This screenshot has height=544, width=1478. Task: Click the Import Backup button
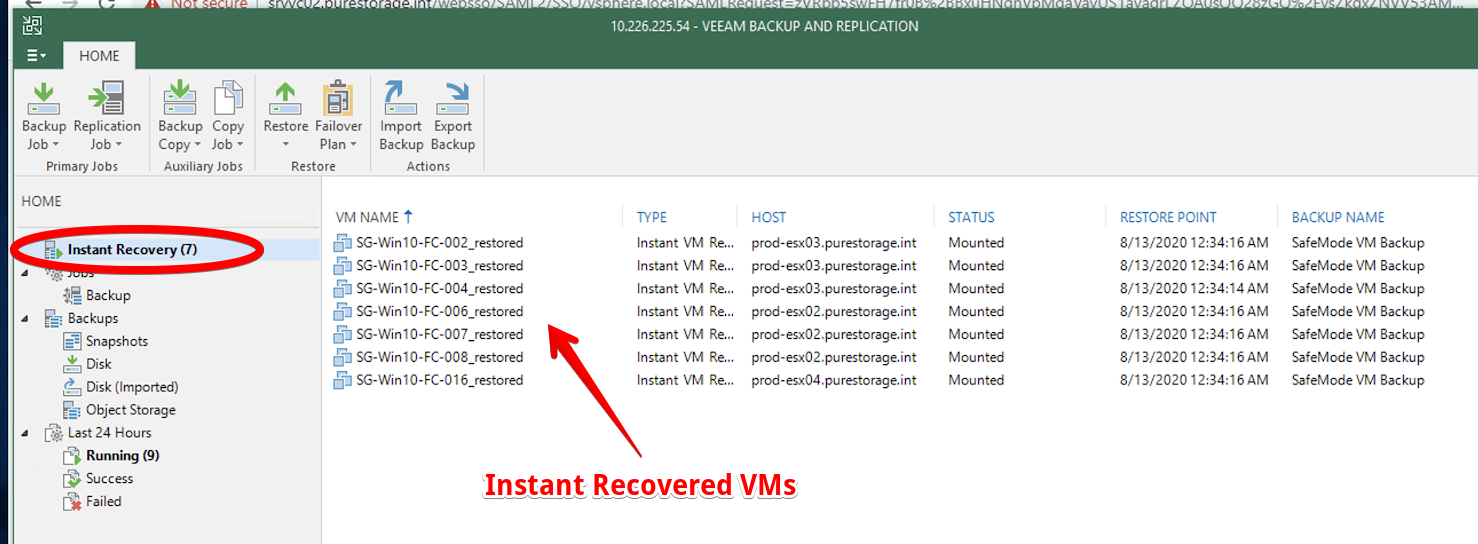pyautogui.click(x=401, y=117)
